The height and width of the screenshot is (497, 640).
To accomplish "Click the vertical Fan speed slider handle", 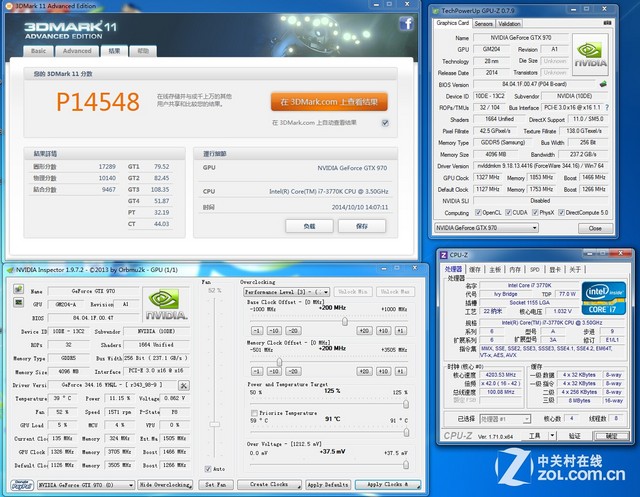I will click(x=215, y=424).
